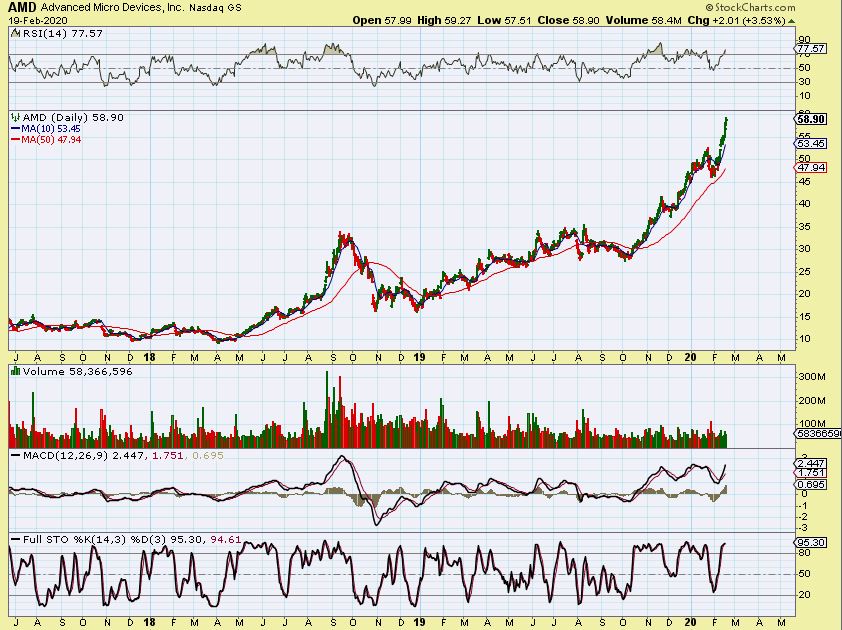Click the High 59.27 value
This screenshot has height=630, width=842.
tap(444, 20)
